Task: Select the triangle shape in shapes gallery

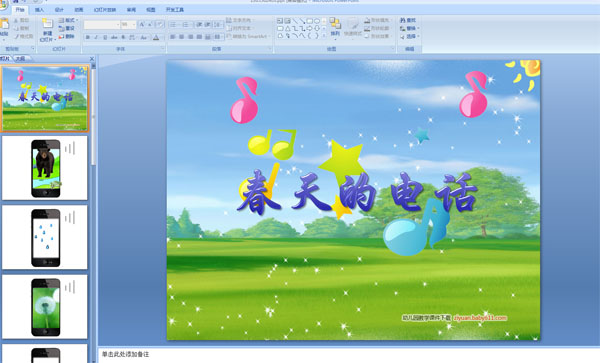Action: click(287, 28)
